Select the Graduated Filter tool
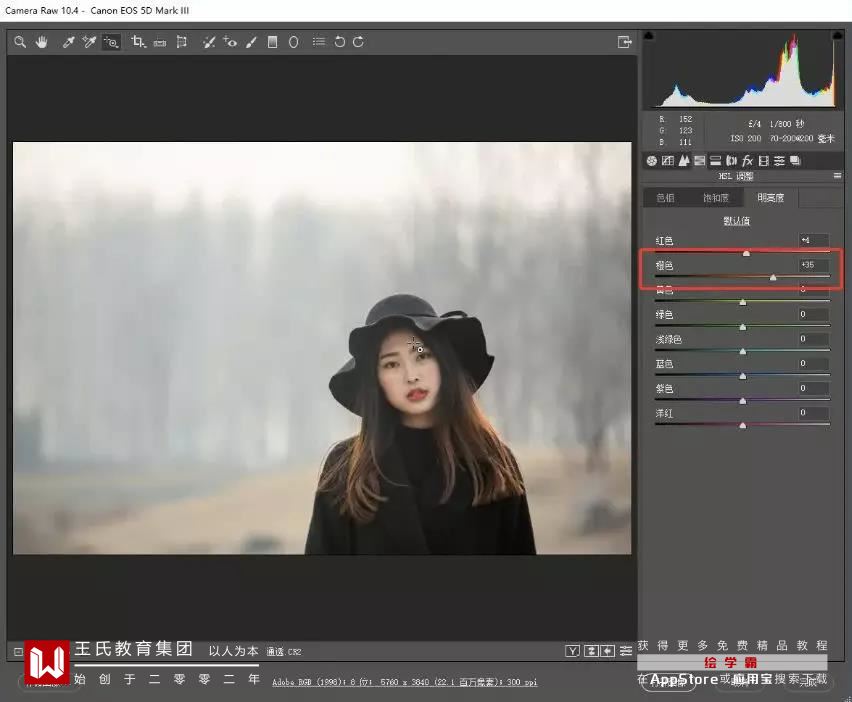Screen dimensions: 852x702 (x=273, y=42)
